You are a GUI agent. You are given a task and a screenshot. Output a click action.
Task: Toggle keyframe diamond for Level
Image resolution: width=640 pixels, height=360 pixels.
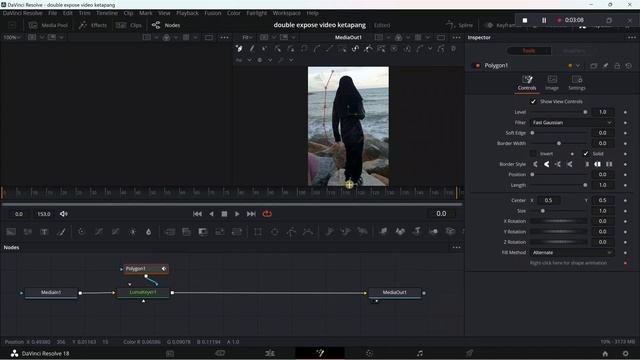625,112
